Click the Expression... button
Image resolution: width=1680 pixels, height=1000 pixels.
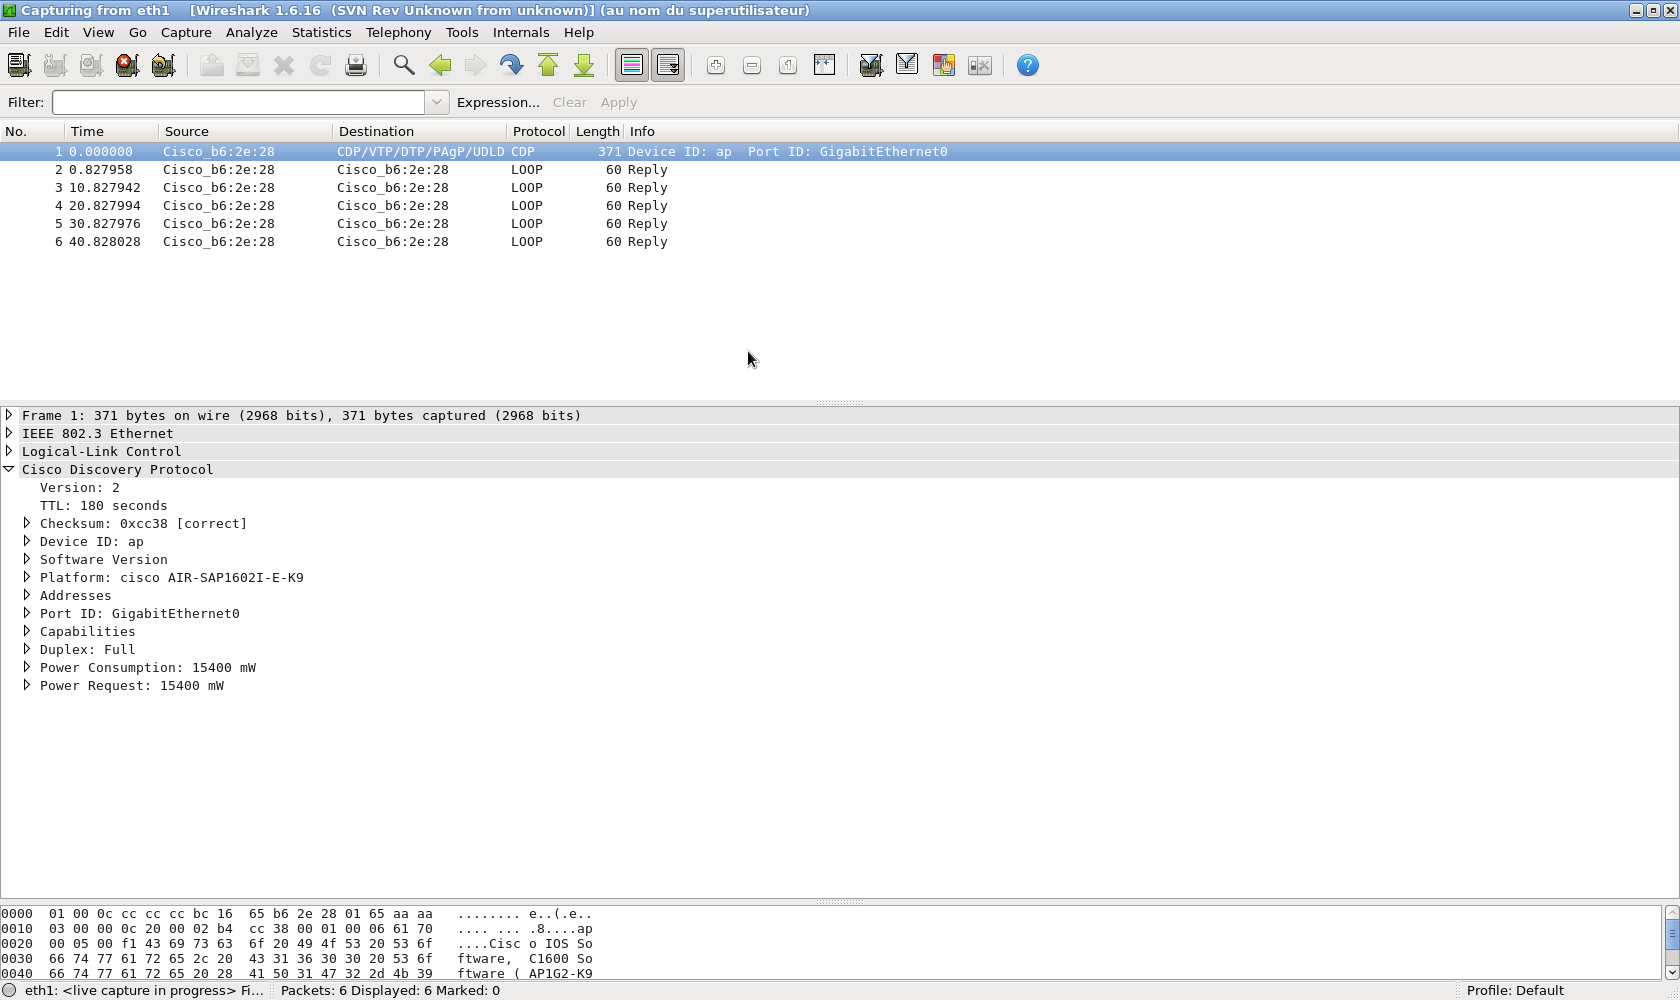coord(498,102)
